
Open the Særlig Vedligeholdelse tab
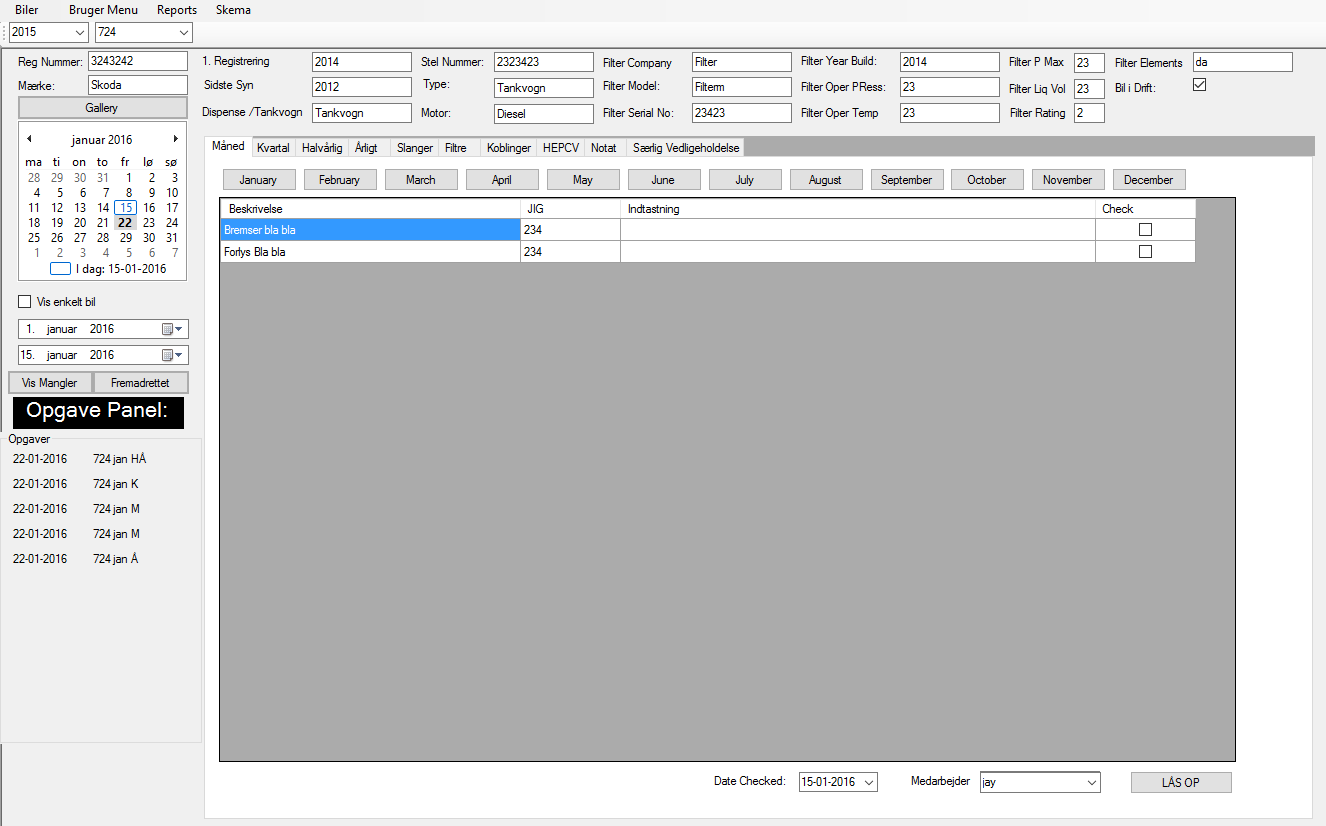[x=686, y=148]
